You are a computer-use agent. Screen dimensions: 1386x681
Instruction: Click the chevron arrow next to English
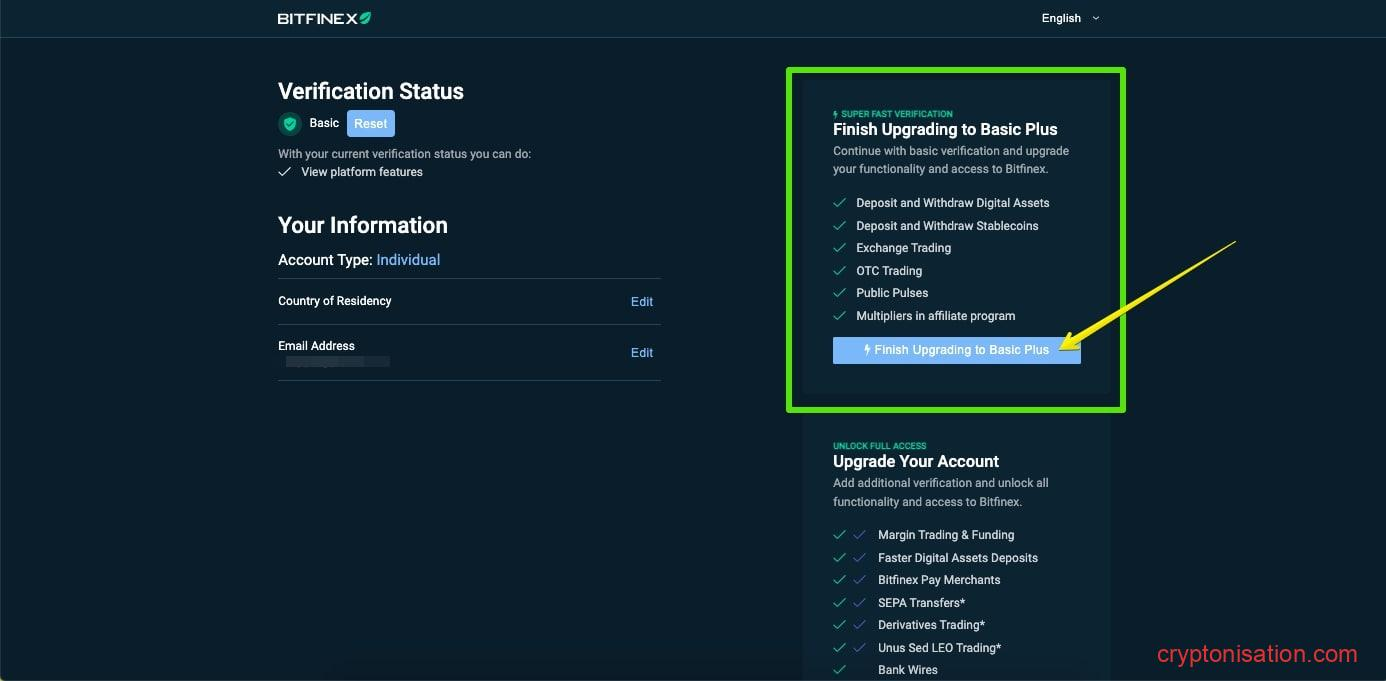coord(1096,18)
